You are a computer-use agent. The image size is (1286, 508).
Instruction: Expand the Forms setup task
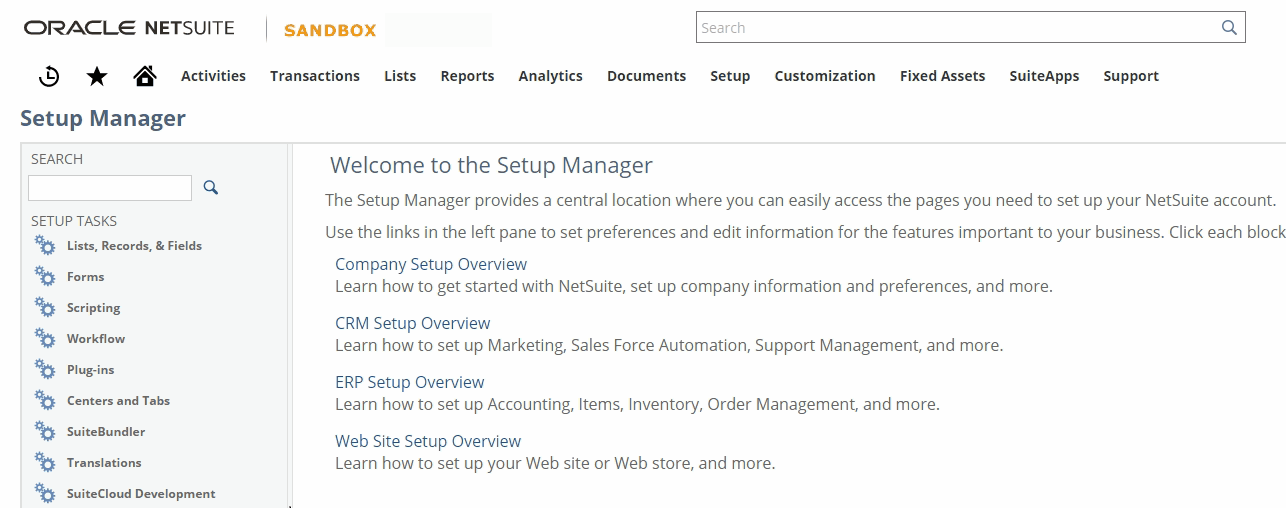point(85,277)
